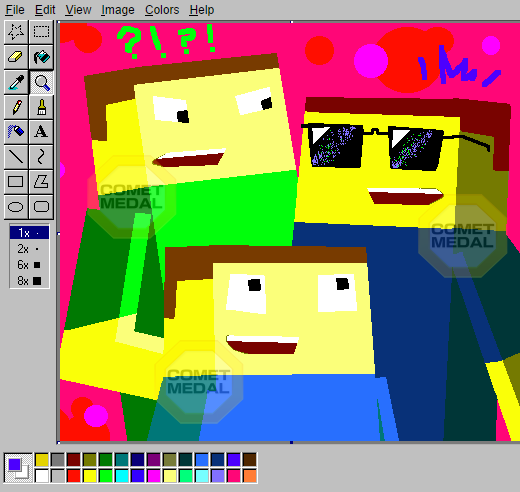Click the canvas bottom-center resize handle
The width and height of the screenshot is (520, 492).
tap(292, 442)
